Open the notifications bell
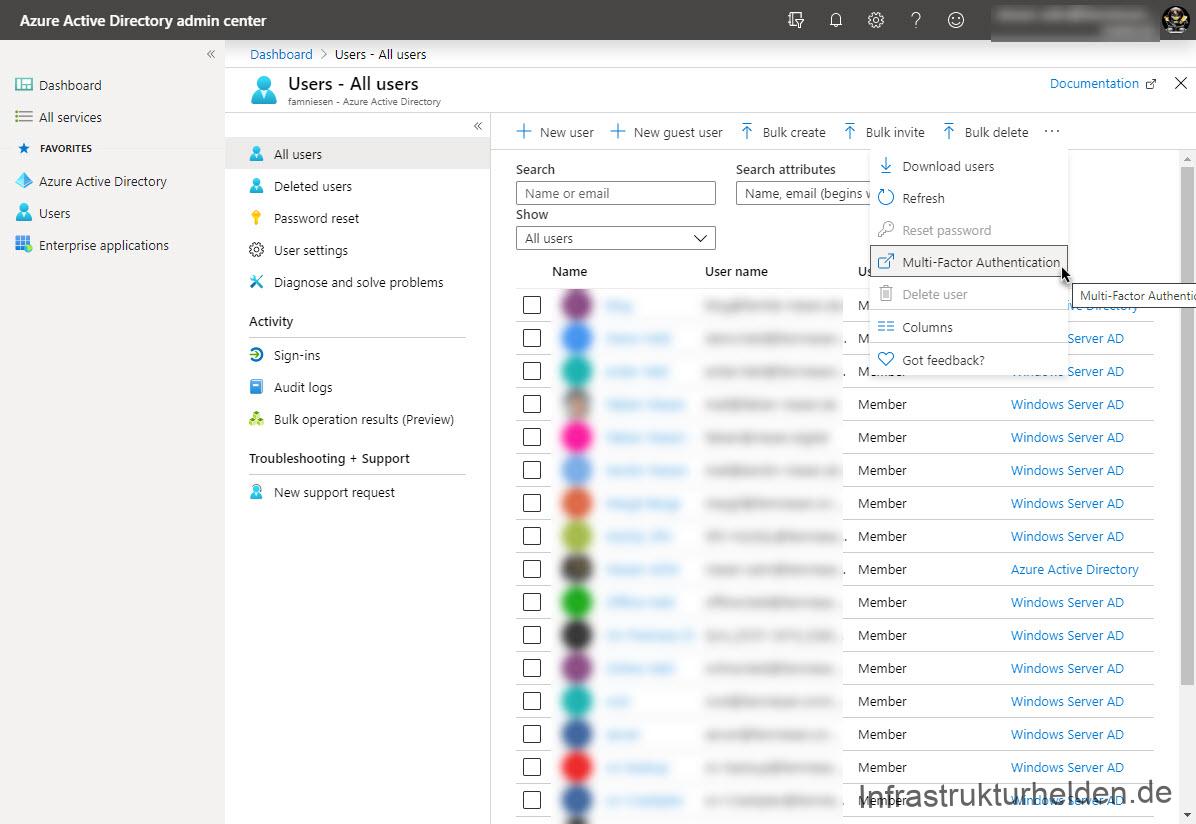Screen dimensions: 1196x824 836,20
